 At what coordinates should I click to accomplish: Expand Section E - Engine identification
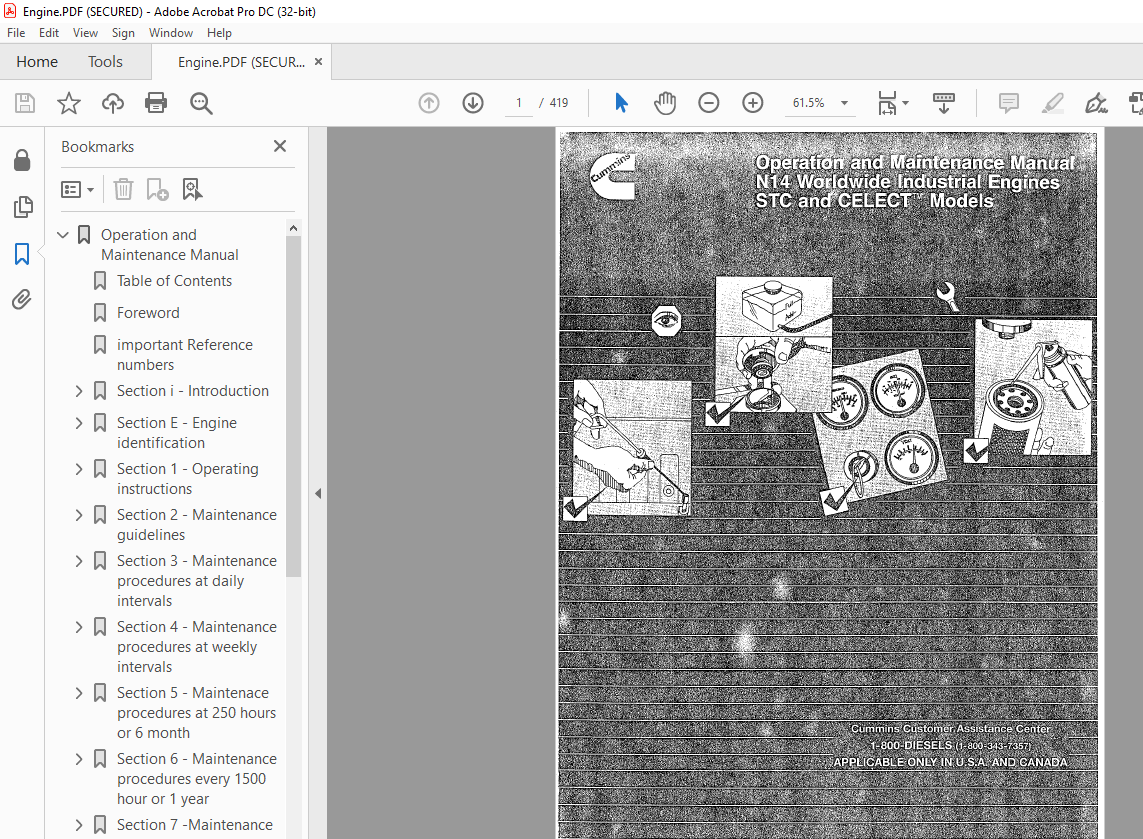(79, 423)
